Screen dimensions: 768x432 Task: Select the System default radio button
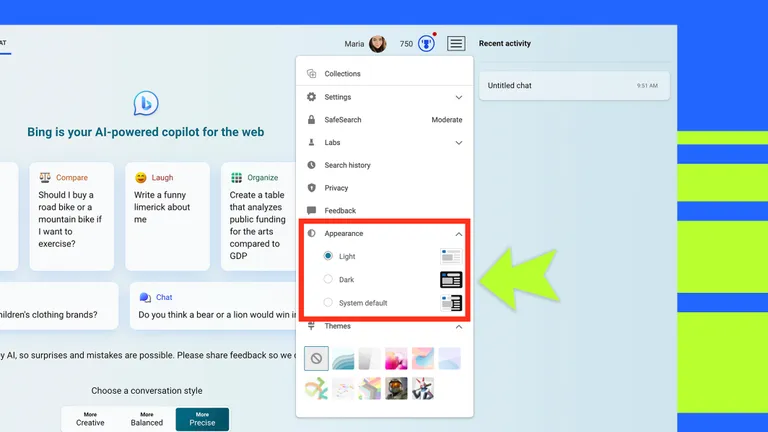[328, 302]
